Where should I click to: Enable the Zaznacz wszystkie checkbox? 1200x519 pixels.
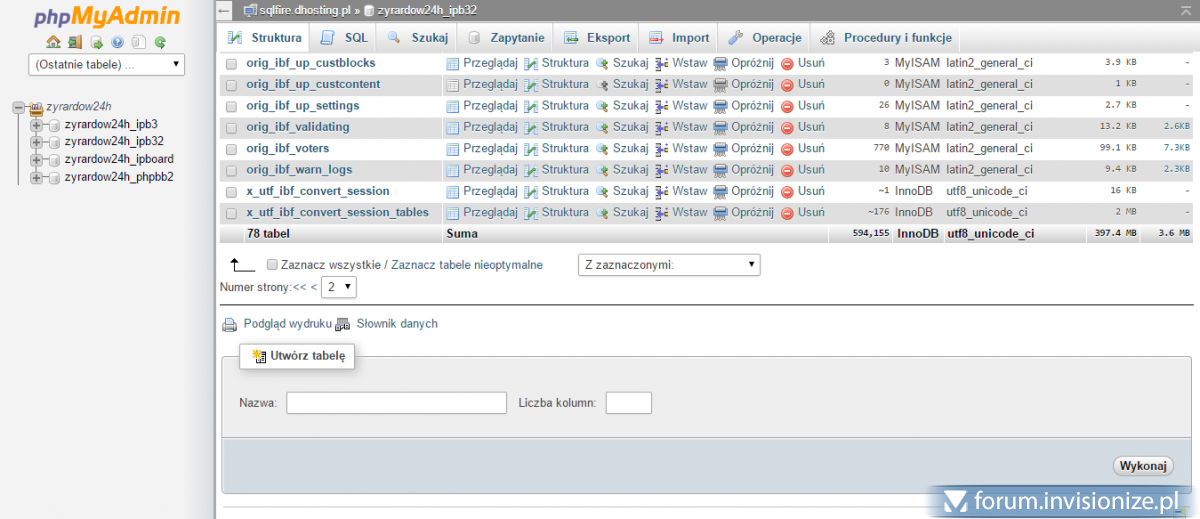(272, 265)
